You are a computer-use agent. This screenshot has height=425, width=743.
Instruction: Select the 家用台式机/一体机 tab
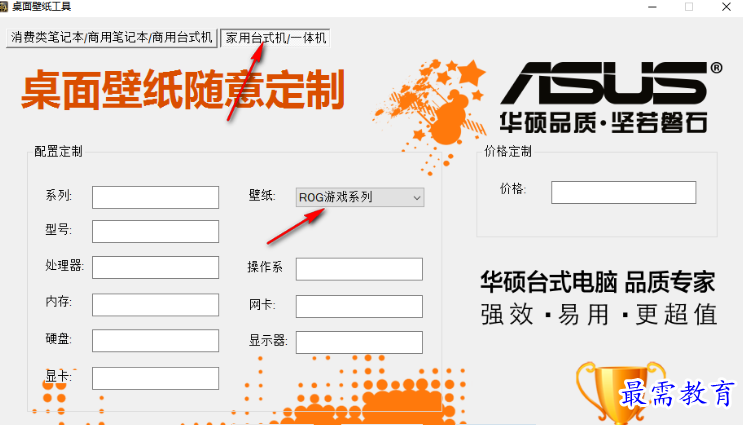pos(275,38)
